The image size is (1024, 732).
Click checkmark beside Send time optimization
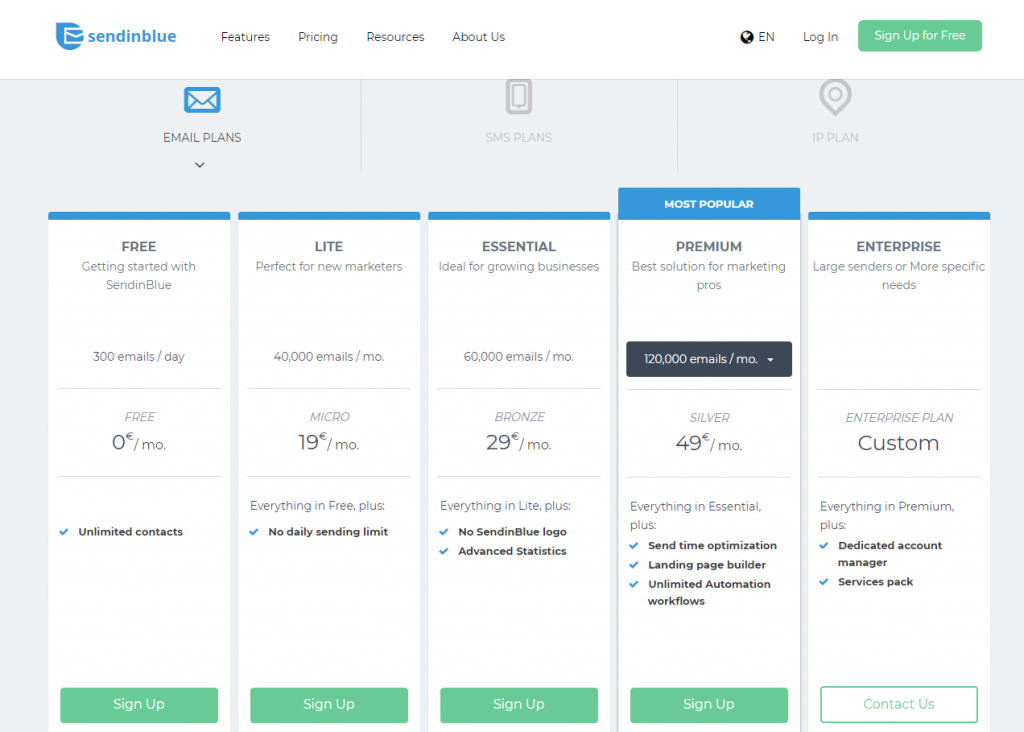tap(633, 545)
